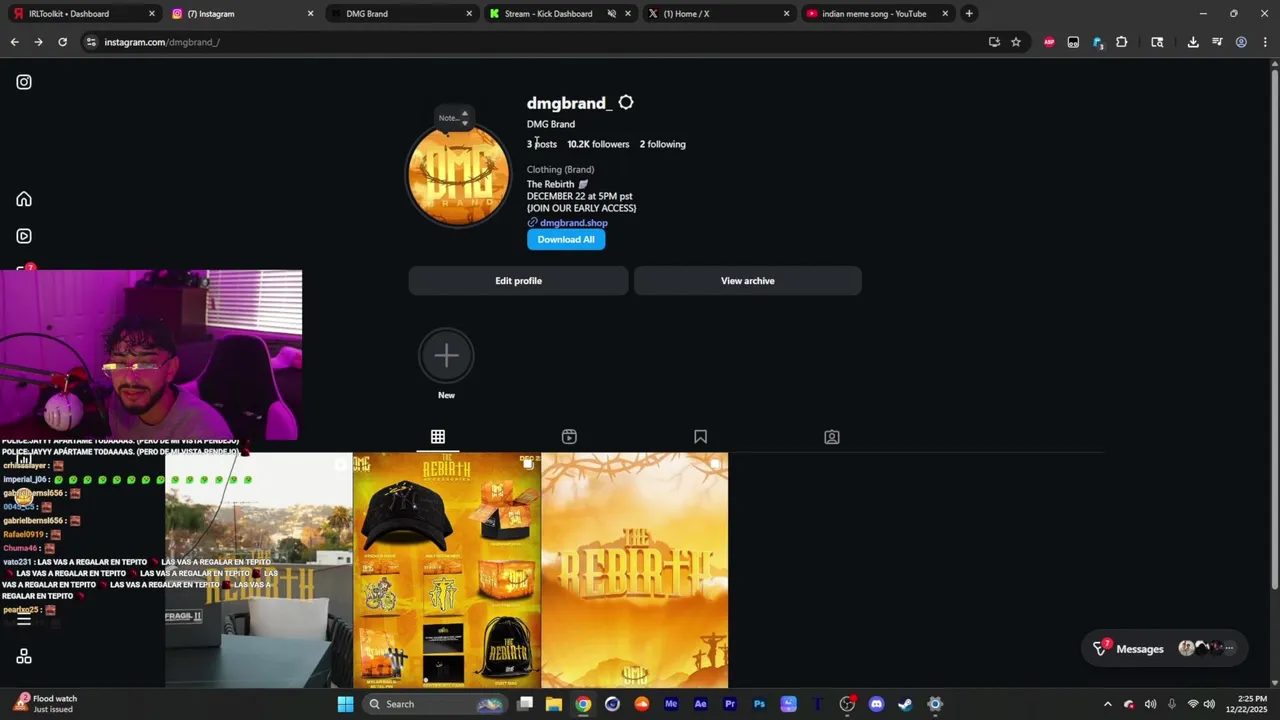This screenshot has width=1280, height=720.
Task: Click the Note bubble above profile picture
Action: pyautogui.click(x=452, y=118)
